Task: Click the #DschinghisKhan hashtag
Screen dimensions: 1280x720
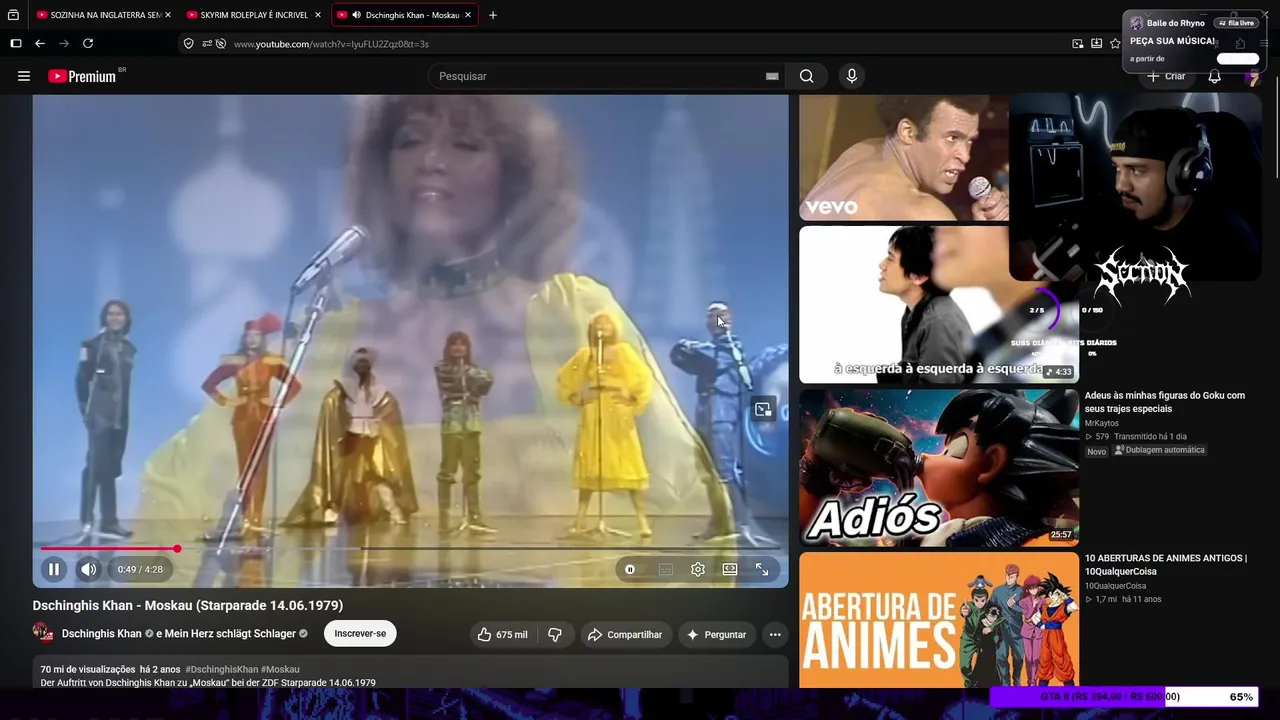Action: pos(221,669)
